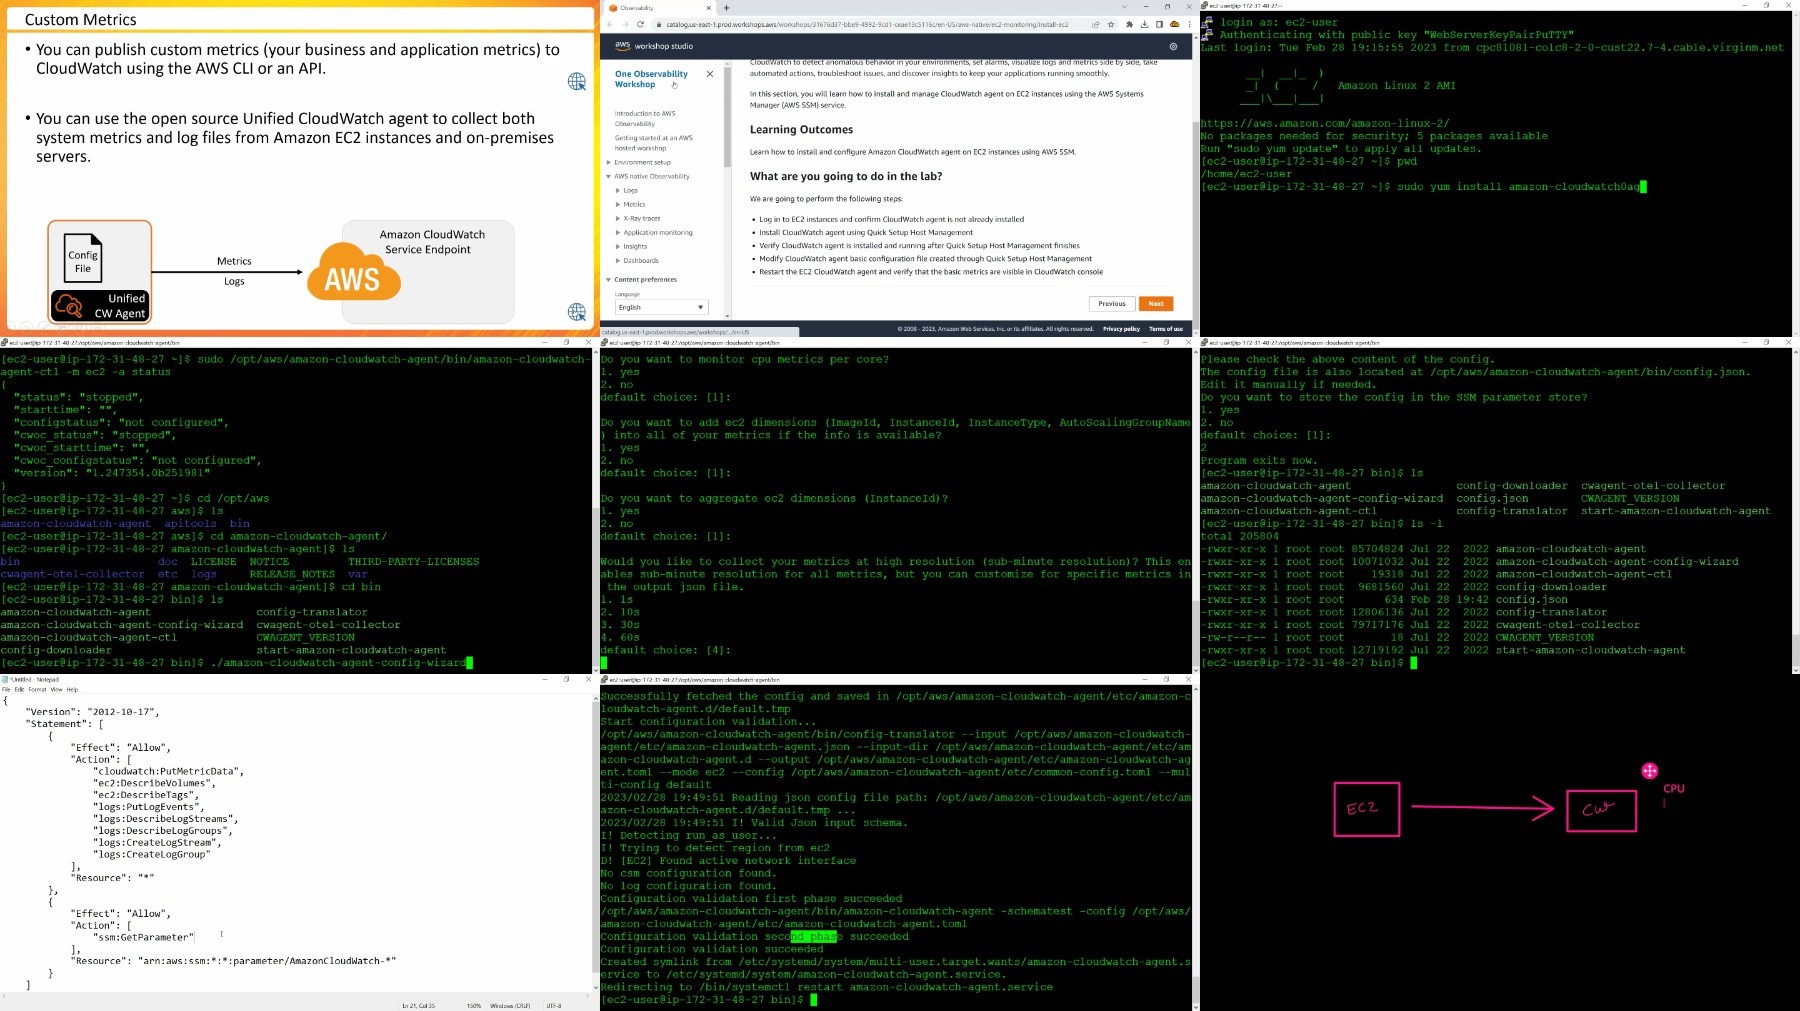
Task: Open the Notepad File menu
Action: [6, 689]
